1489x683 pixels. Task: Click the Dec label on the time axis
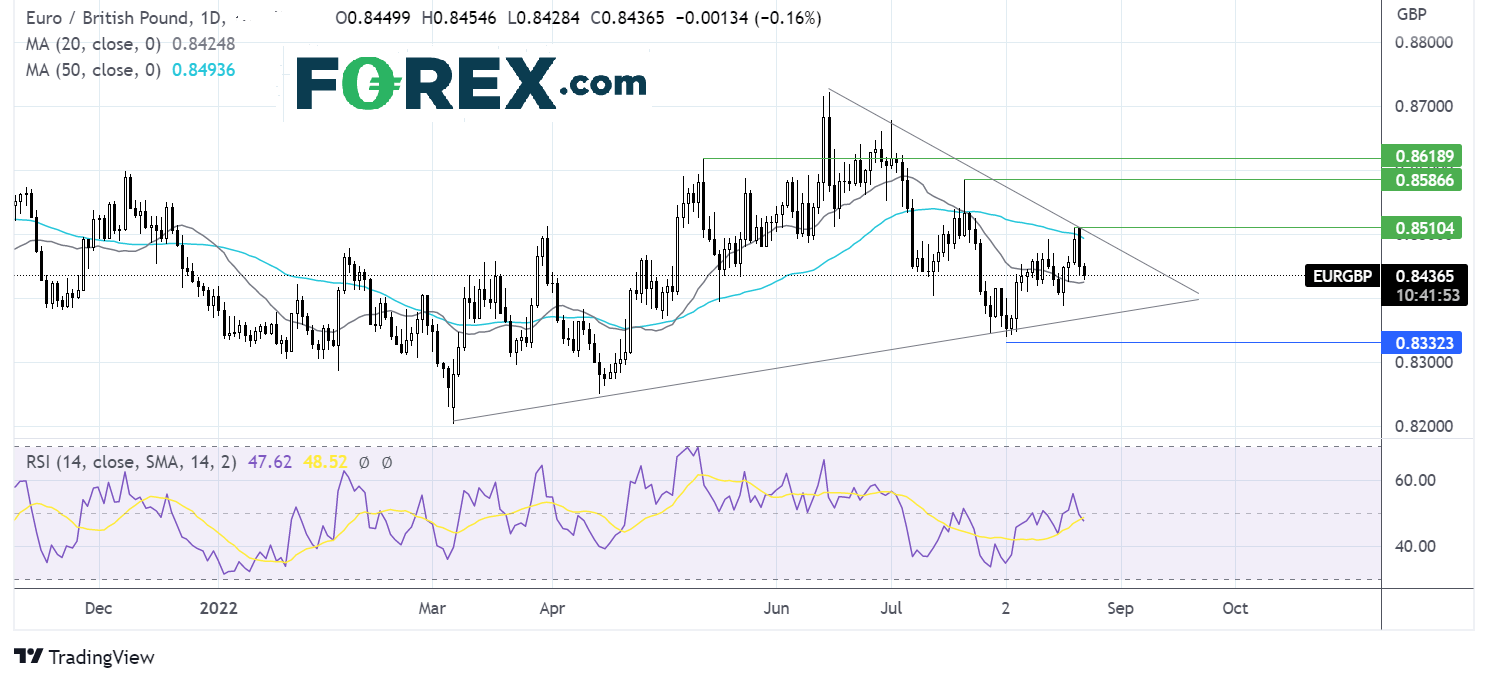[x=99, y=607]
